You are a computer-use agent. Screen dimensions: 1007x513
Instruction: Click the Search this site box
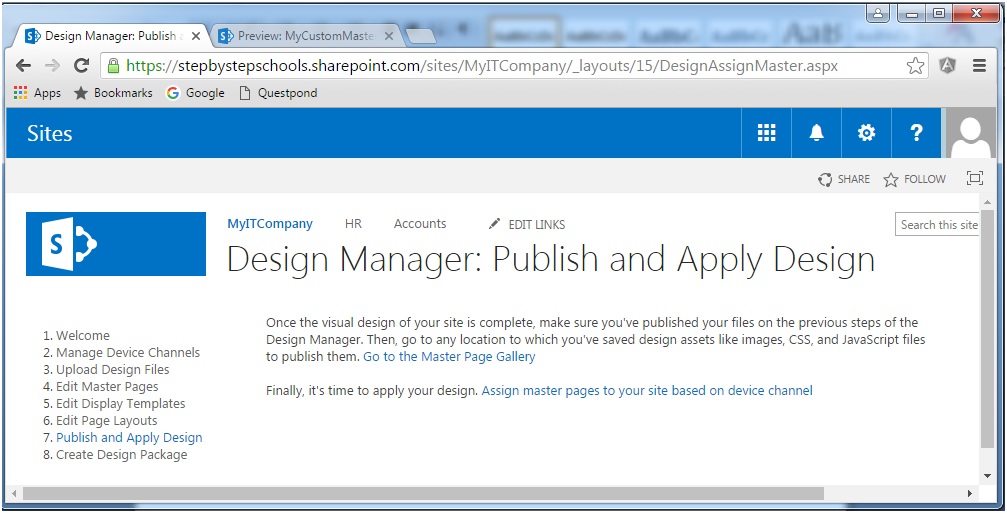point(937,225)
